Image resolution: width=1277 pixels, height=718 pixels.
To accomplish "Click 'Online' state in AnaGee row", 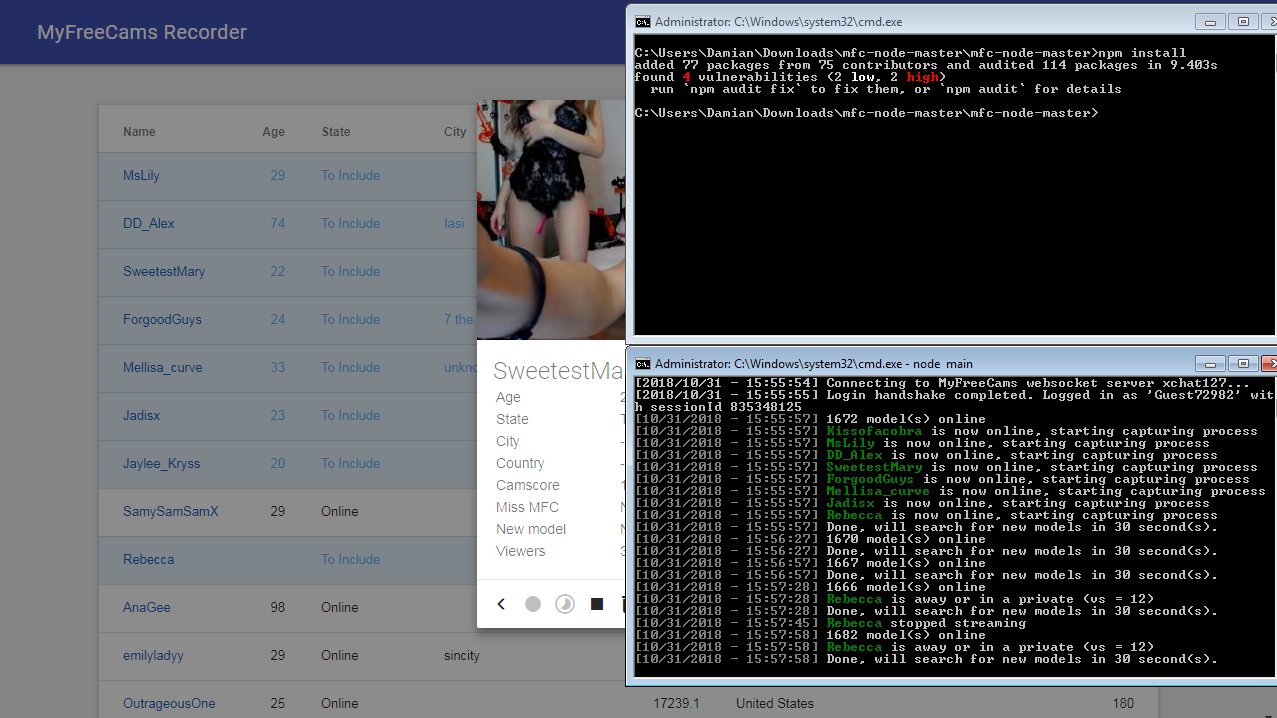I will tap(339, 607).
